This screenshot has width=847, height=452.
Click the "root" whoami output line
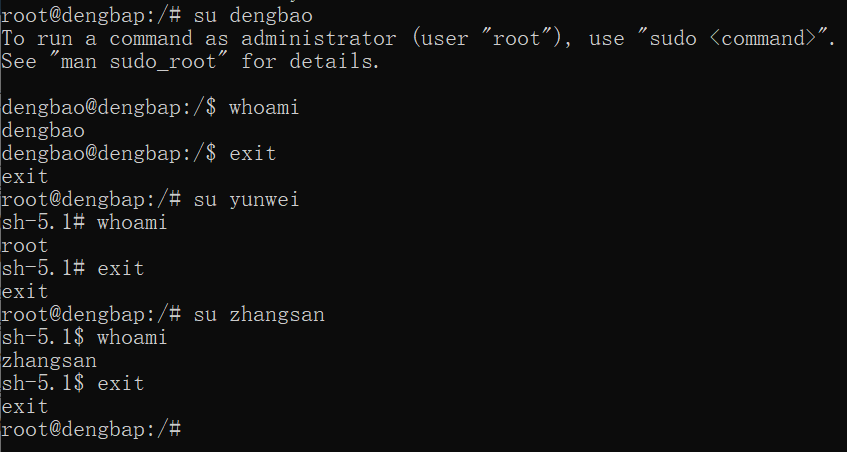tap(25, 246)
